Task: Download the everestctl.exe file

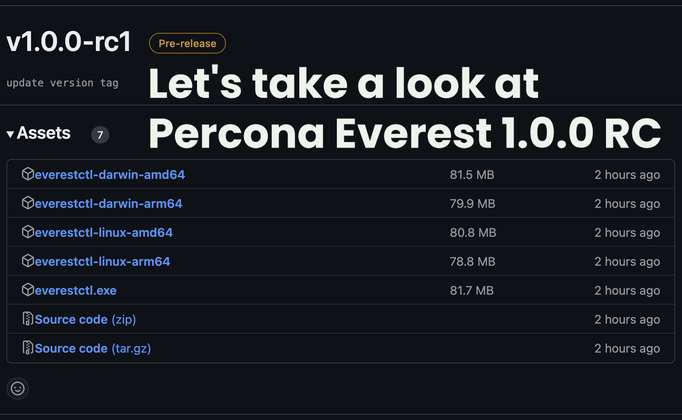Action: point(75,291)
